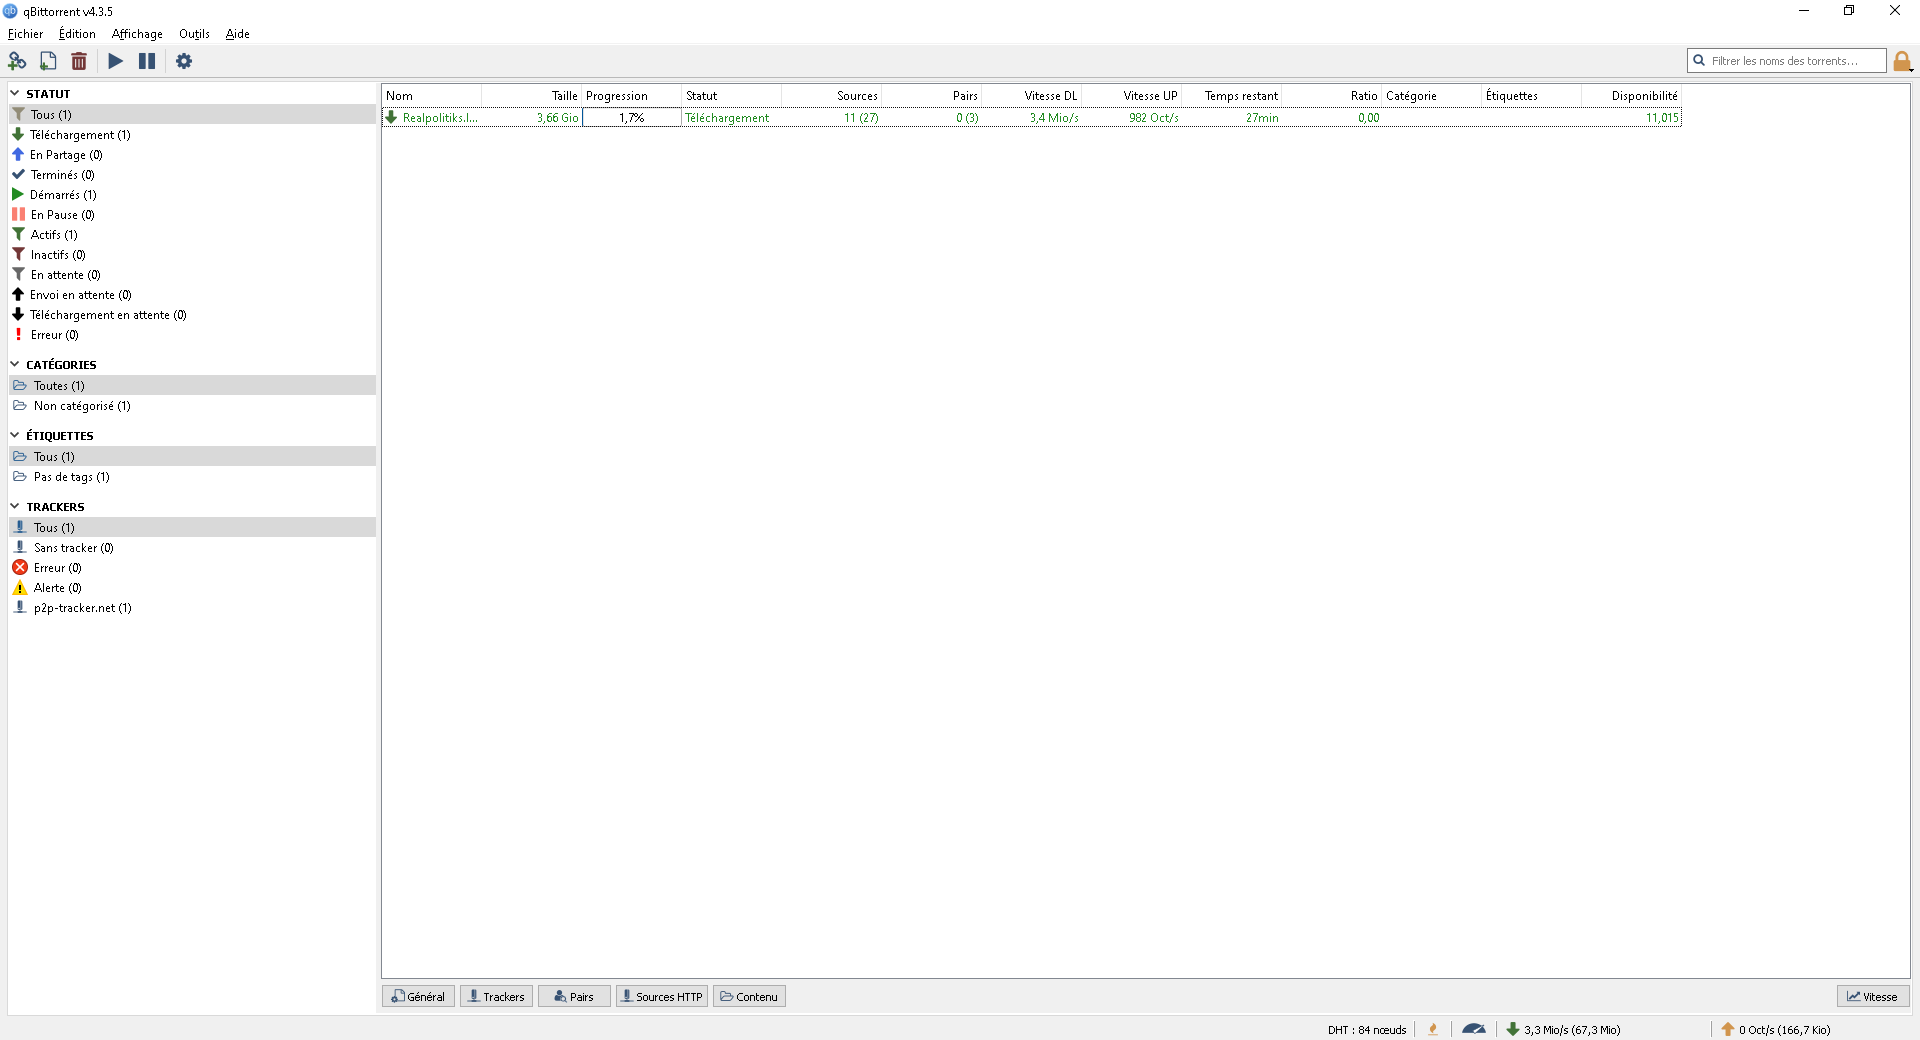Select Non catégorisé (1) category
Image resolution: width=1920 pixels, height=1040 pixels.
point(192,406)
